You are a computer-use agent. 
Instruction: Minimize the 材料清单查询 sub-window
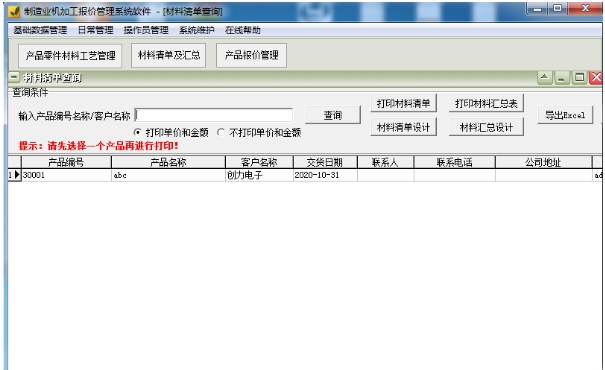561,78
